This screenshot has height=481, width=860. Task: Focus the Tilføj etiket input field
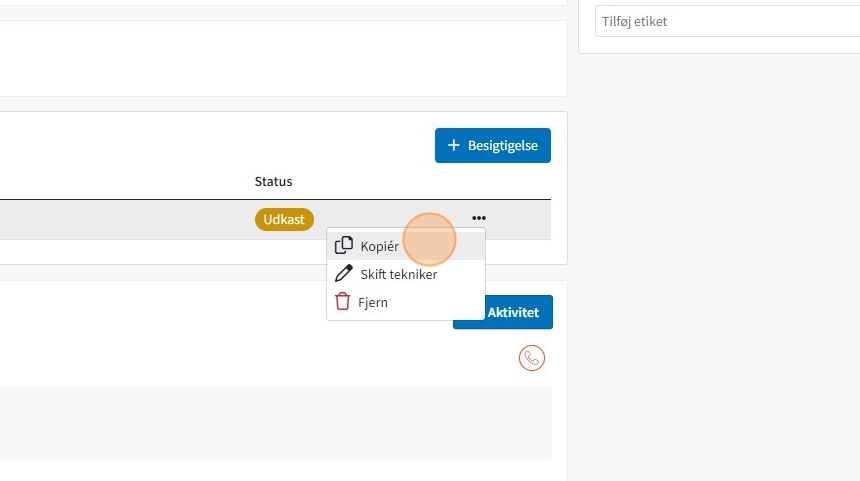tap(727, 21)
